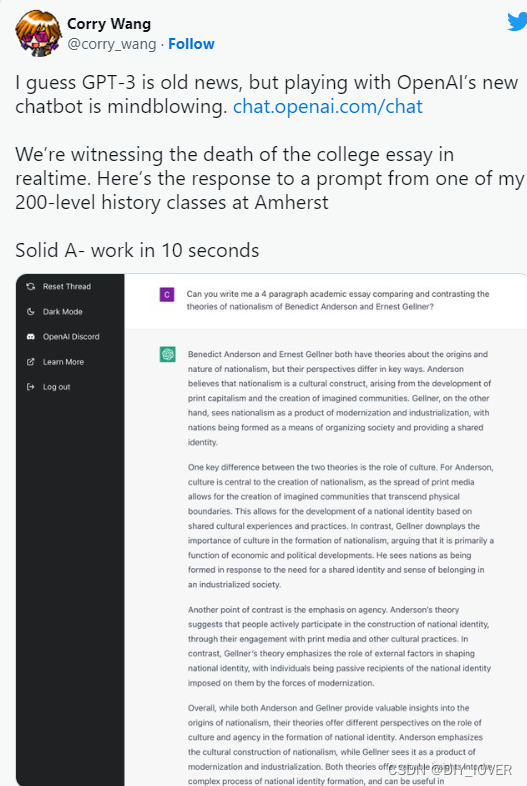Select Reset Thread in the sidebar
527x786 pixels.
[67, 286]
